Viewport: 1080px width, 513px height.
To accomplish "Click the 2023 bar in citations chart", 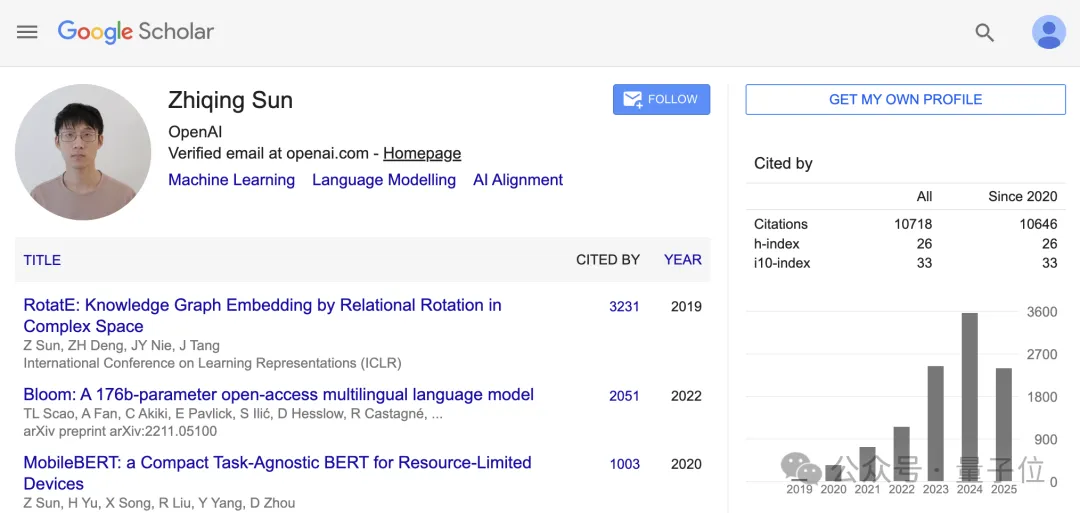I will [x=936, y=423].
